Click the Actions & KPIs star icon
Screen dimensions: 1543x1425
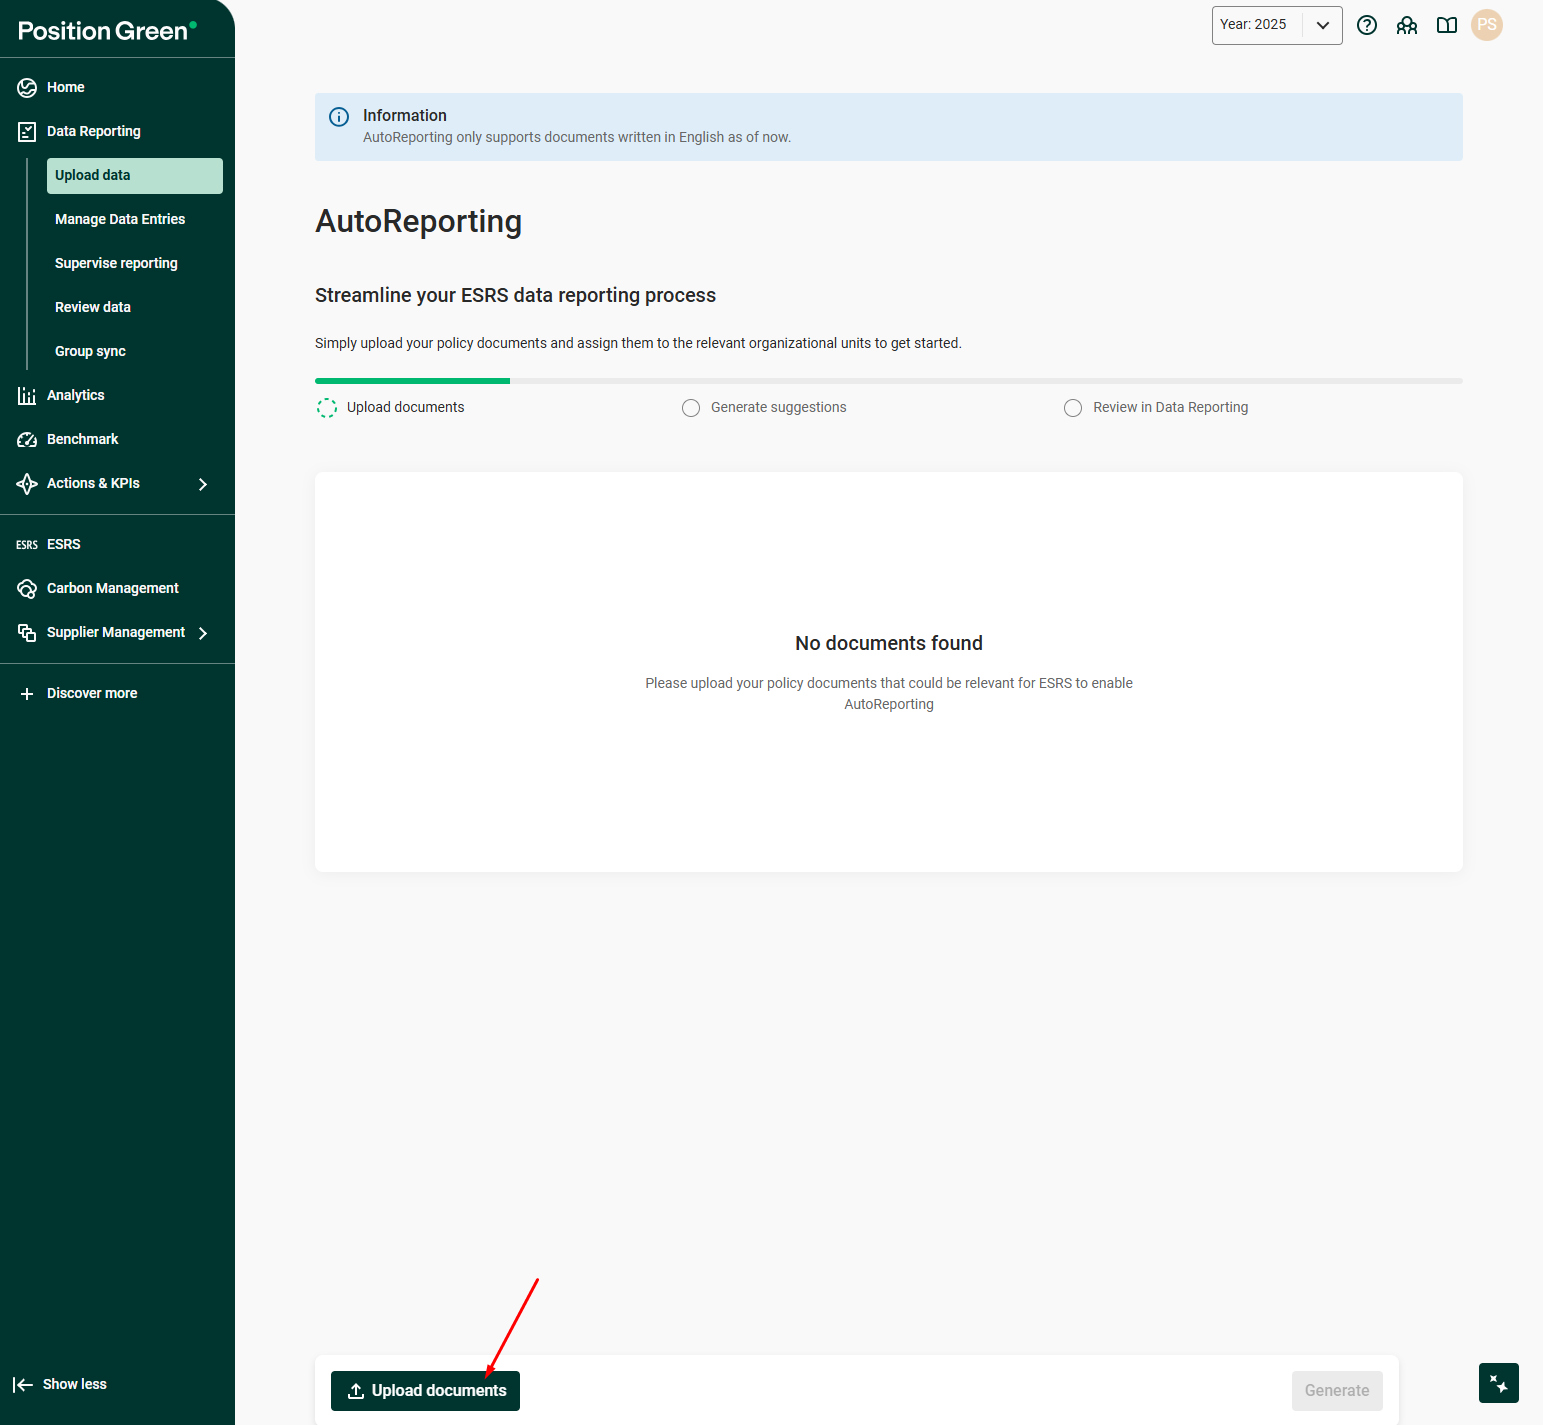point(27,484)
